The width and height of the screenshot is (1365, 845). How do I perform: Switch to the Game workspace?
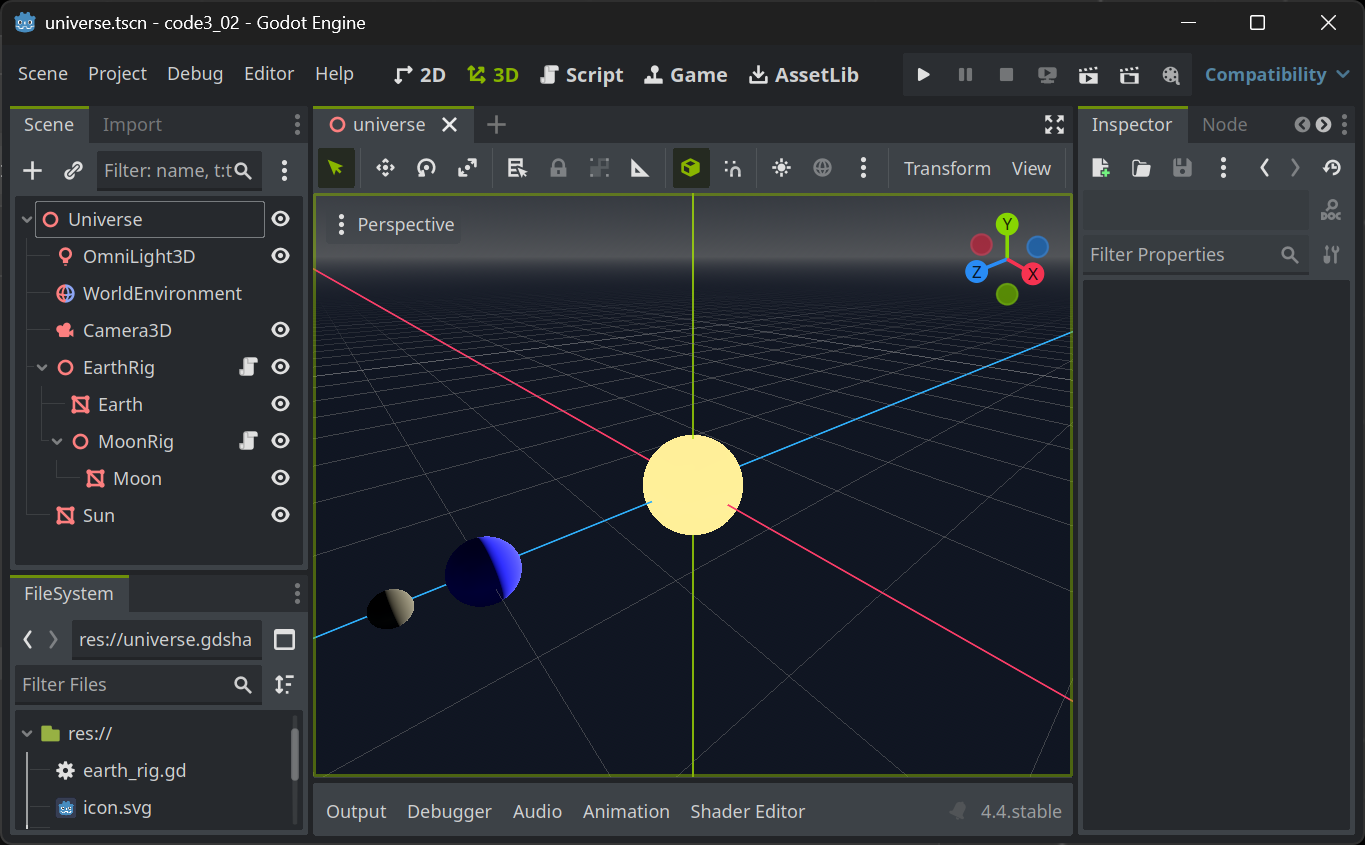pos(685,75)
